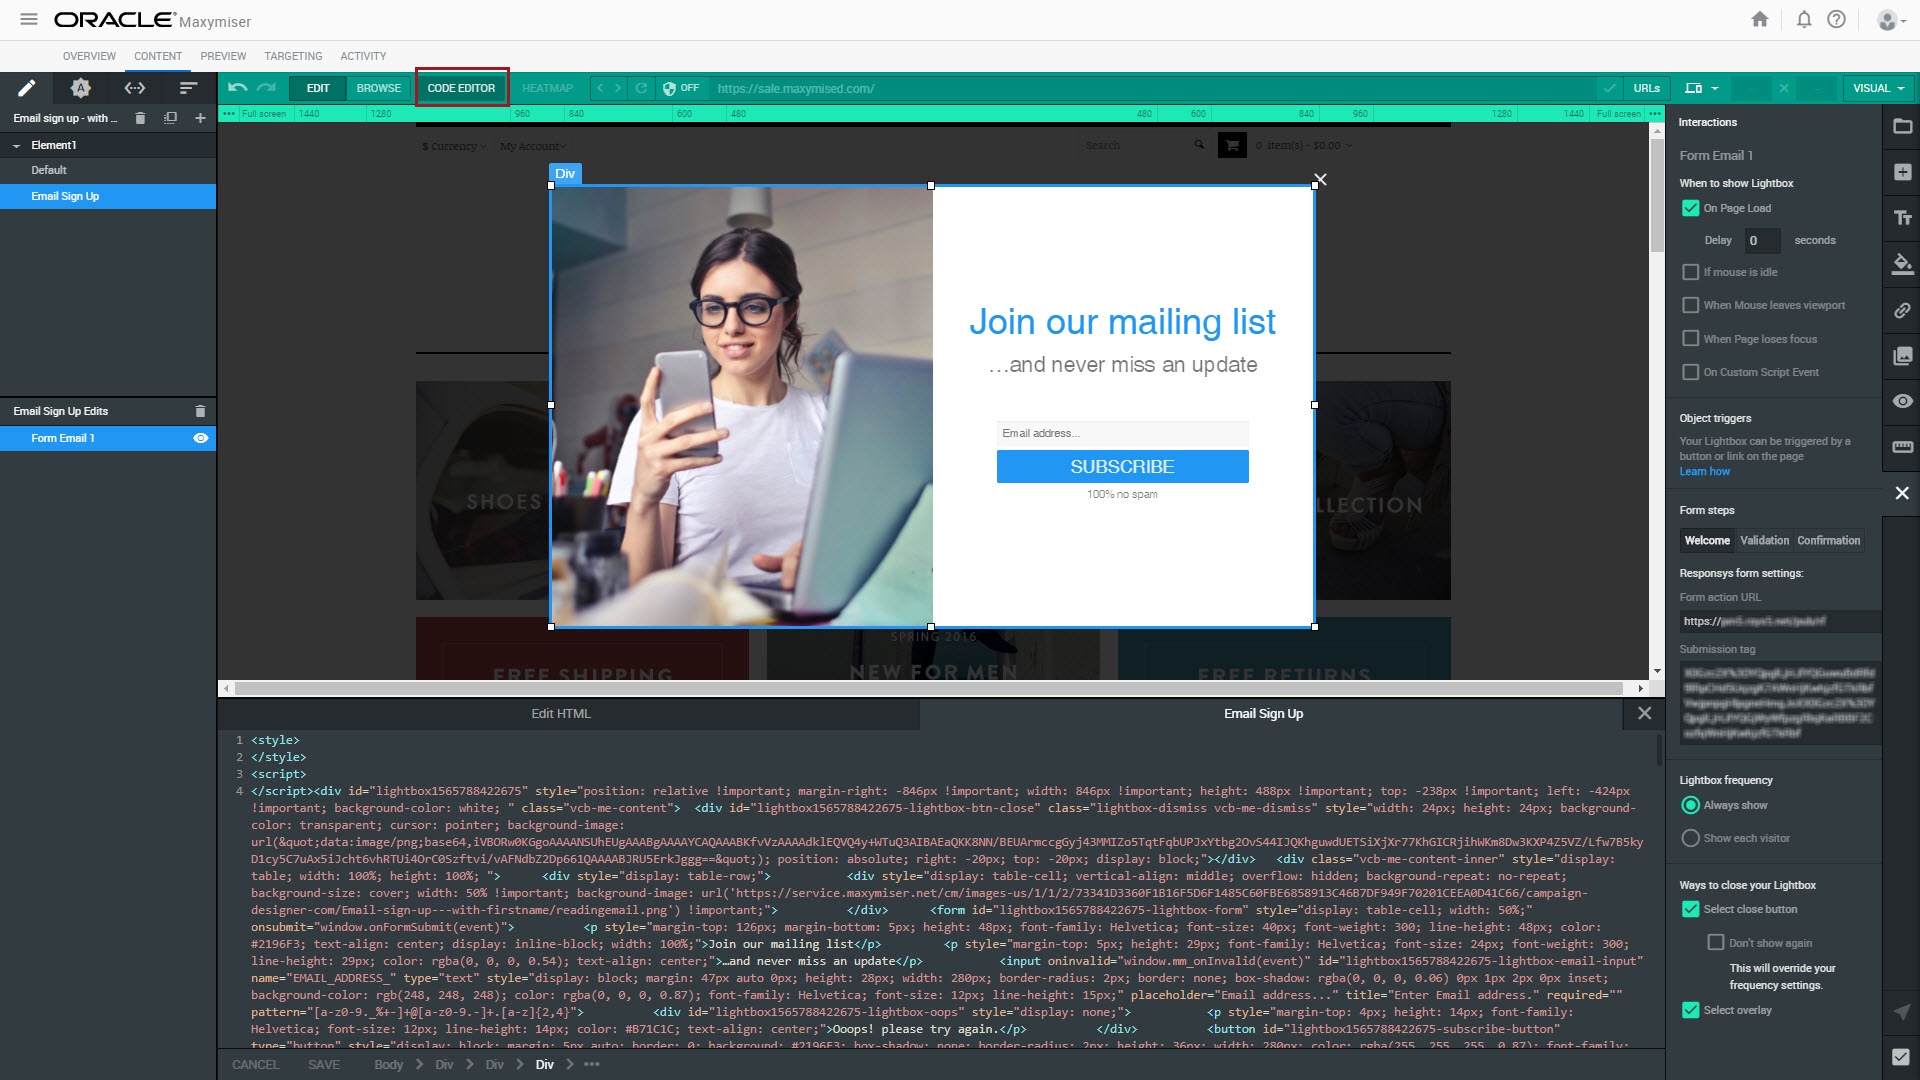This screenshot has width=1920, height=1080.
Task: Click the text typography icon in sidebar
Action: tap(1902, 218)
